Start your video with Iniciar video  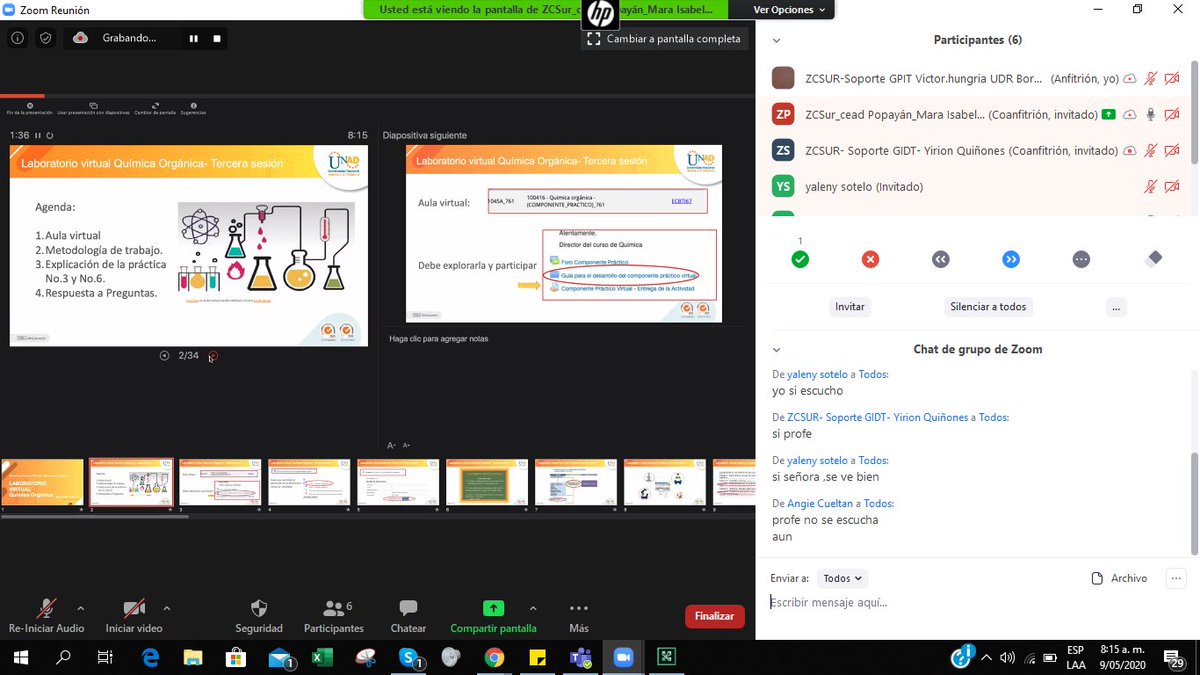tap(133, 610)
